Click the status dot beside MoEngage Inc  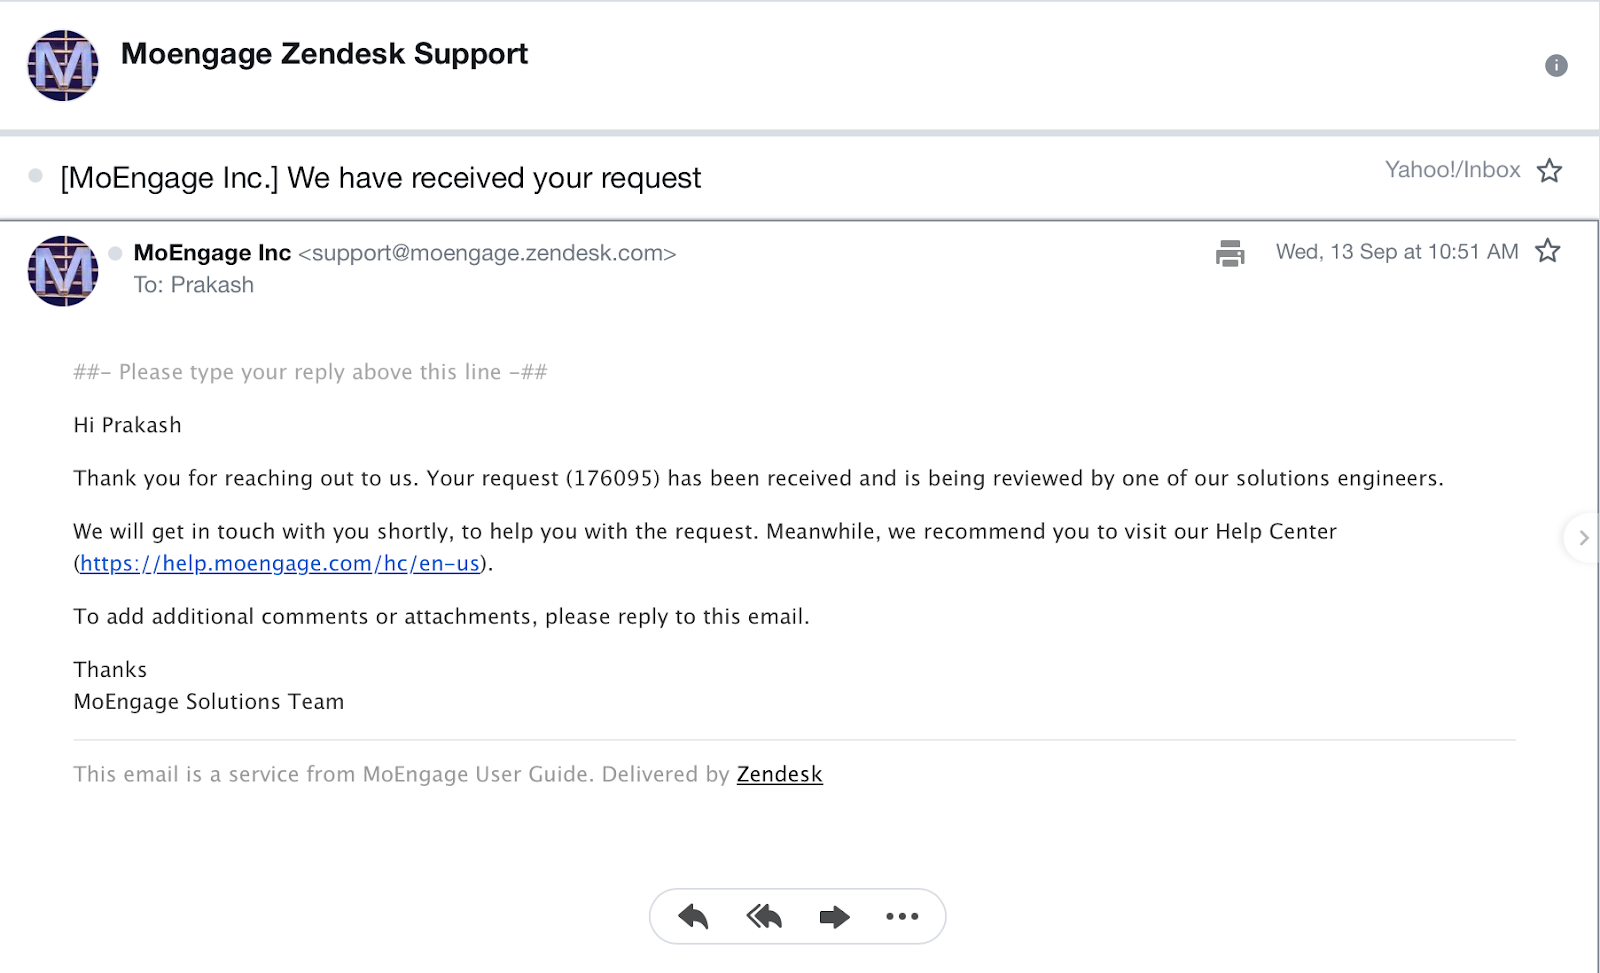tap(115, 253)
